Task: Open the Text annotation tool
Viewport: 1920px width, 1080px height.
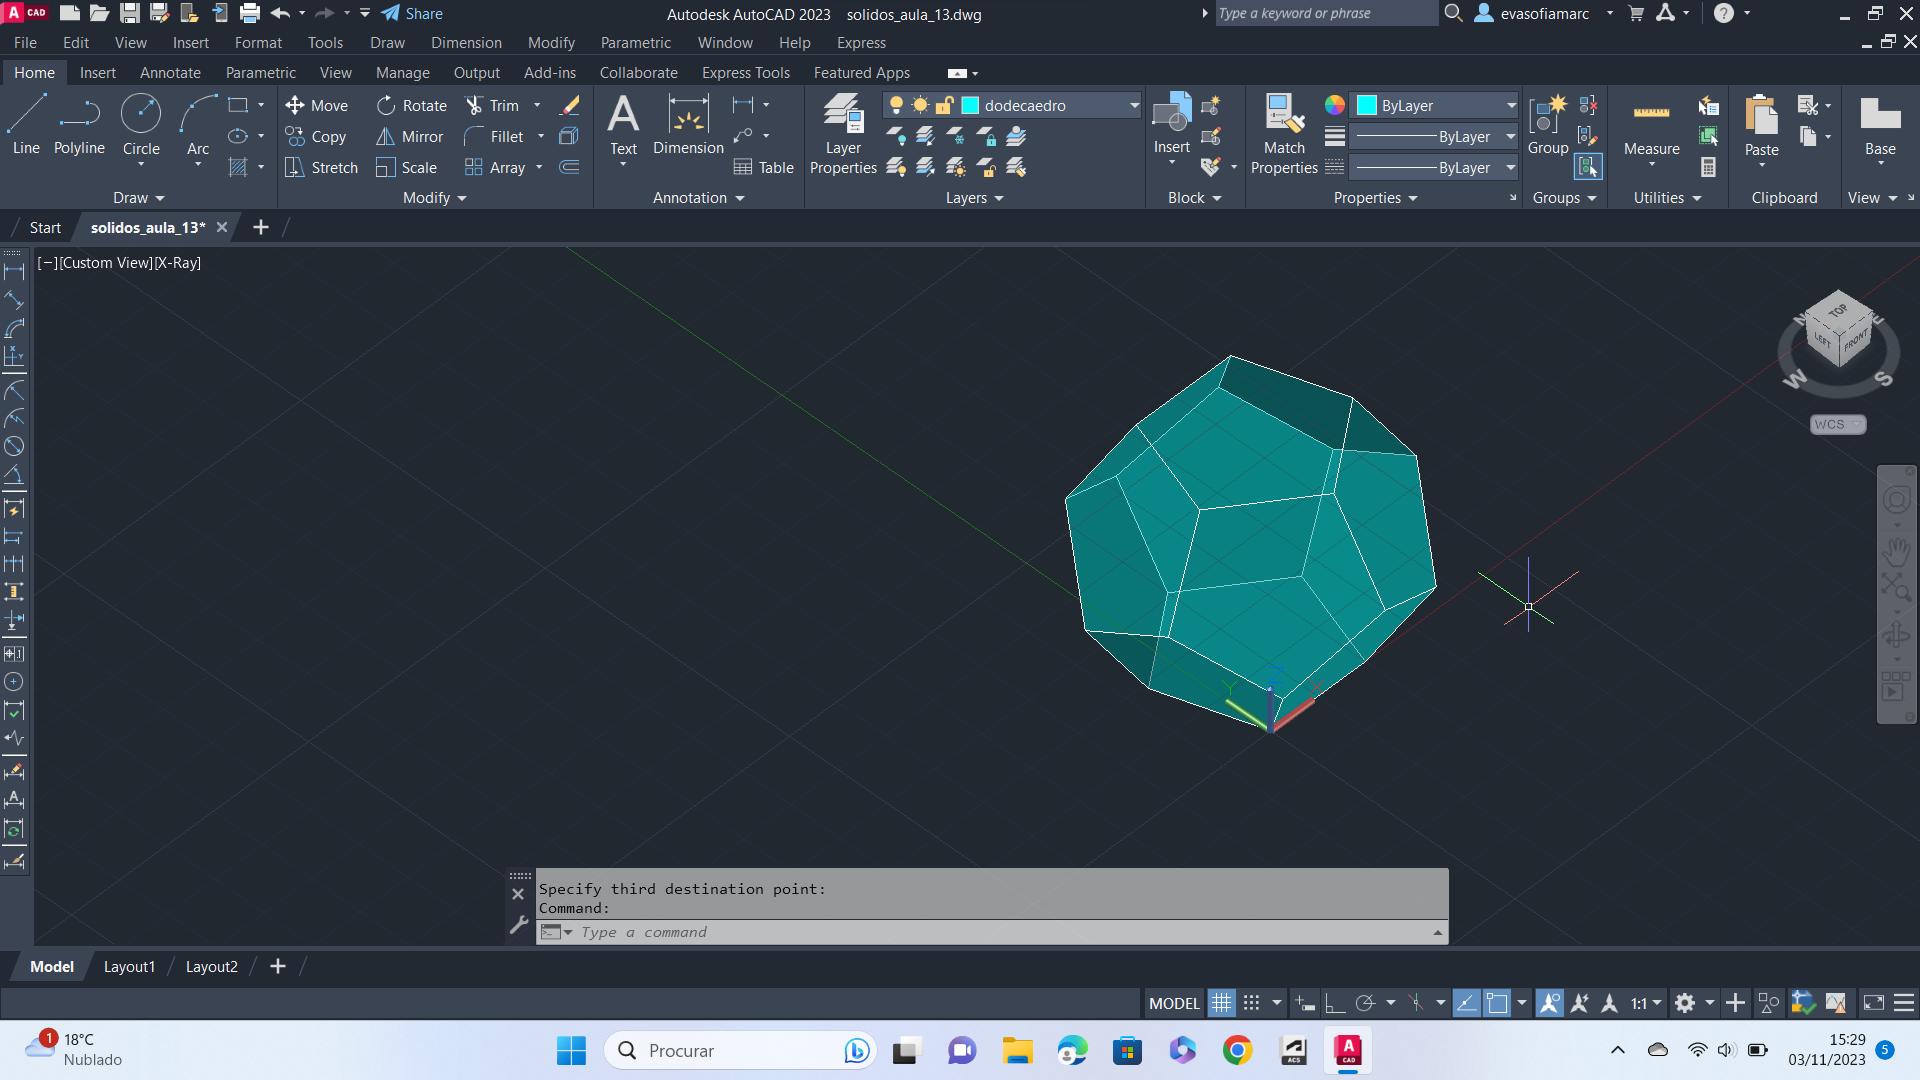Action: click(x=623, y=124)
